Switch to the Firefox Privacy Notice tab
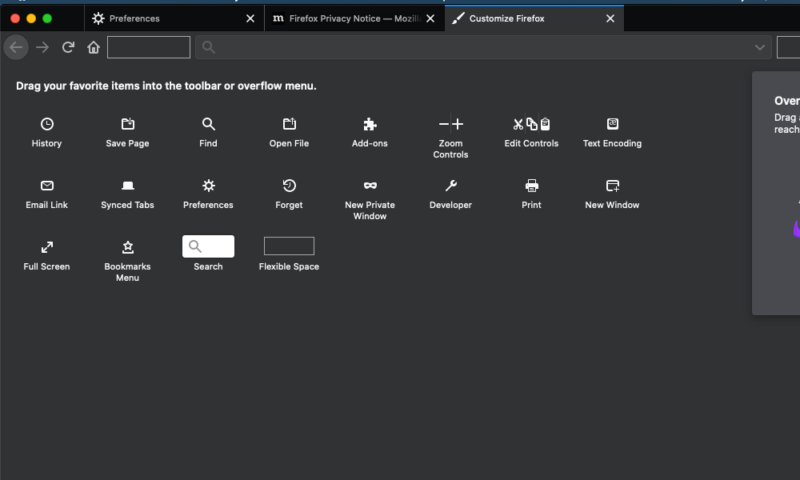Viewport: 800px width, 480px height. coord(355,18)
